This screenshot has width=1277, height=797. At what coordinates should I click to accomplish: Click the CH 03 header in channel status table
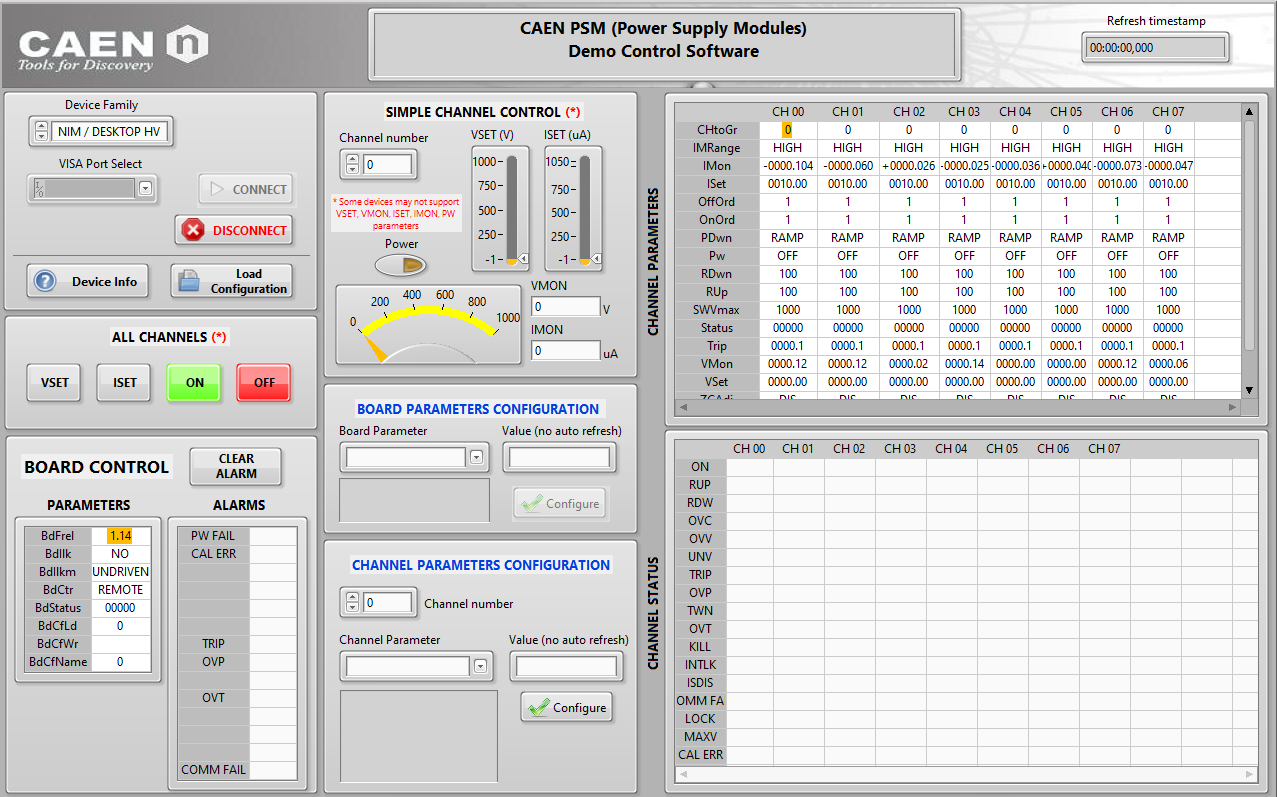pyautogui.click(x=900, y=449)
